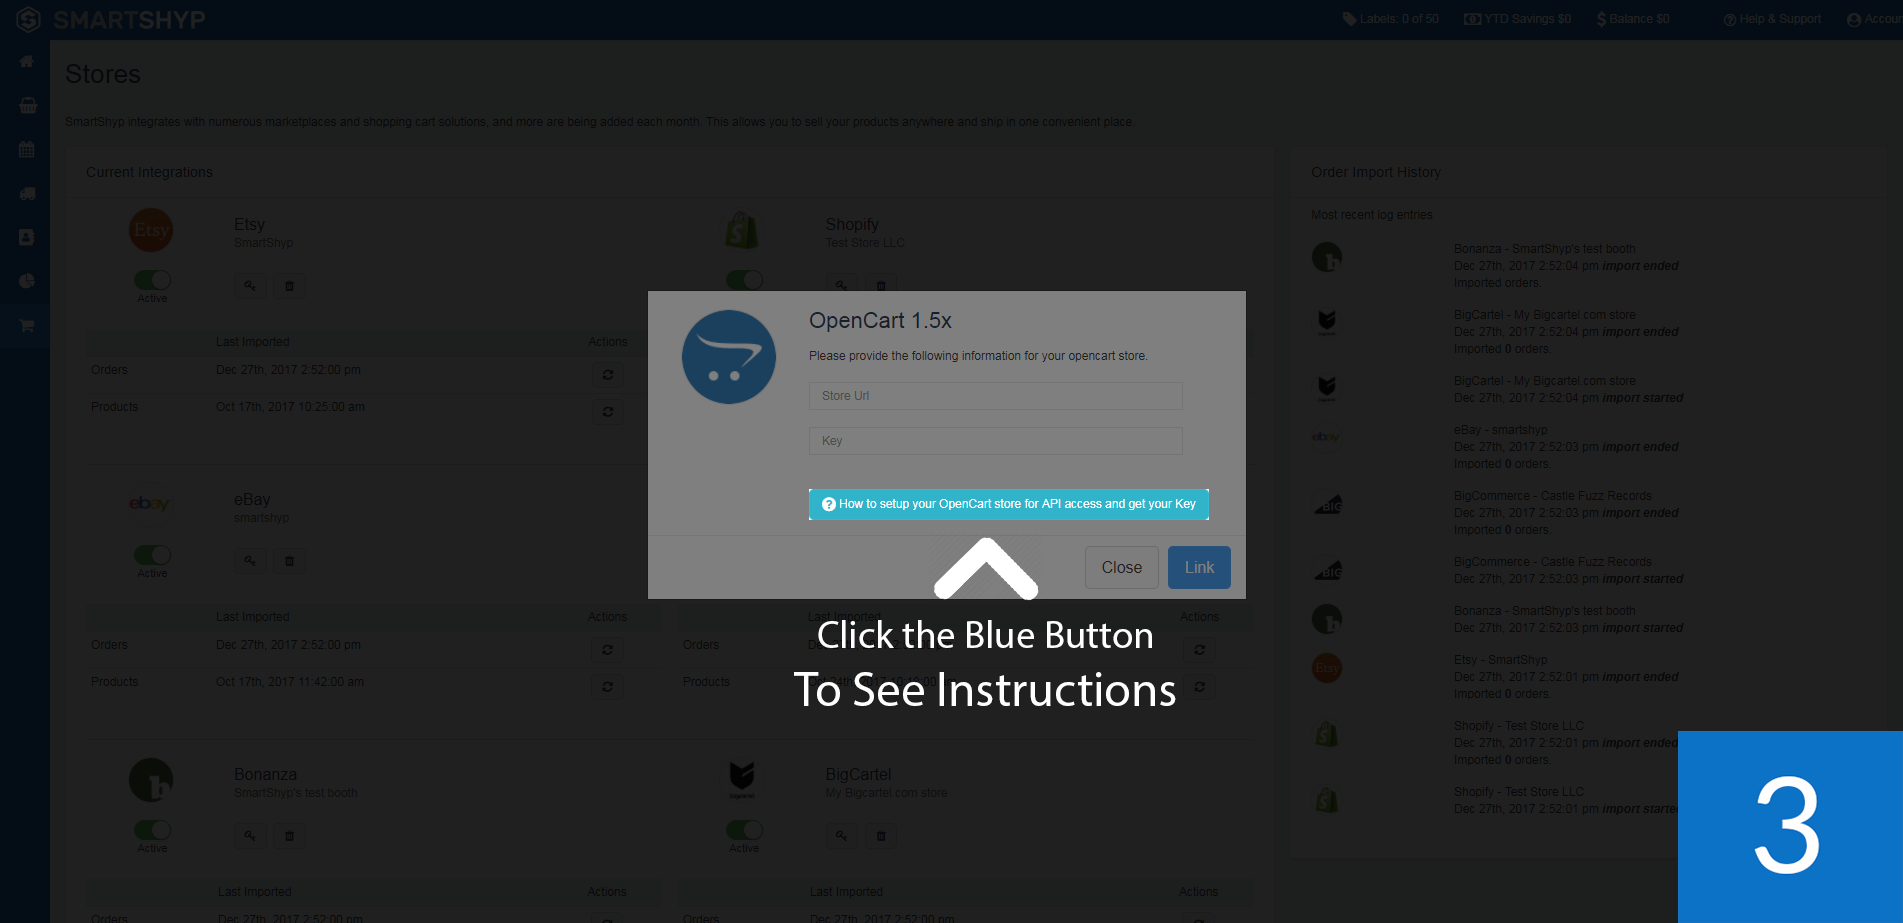Click the trash icon for Etsy store
Screen dimensions: 1903x923
pyautogui.click(x=289, y=286)
